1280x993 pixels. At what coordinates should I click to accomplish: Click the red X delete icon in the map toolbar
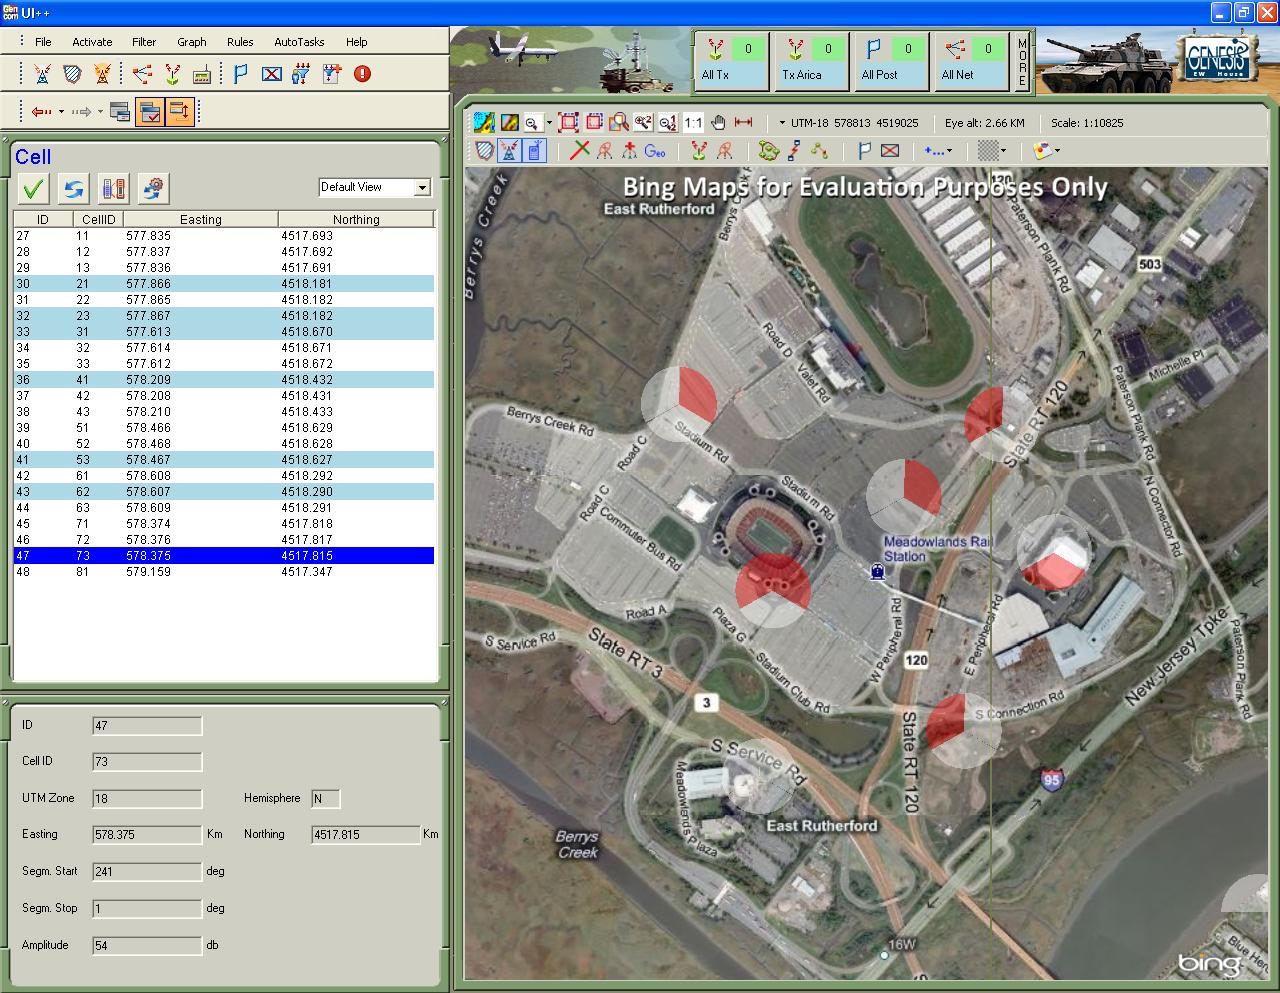(580, 151)
